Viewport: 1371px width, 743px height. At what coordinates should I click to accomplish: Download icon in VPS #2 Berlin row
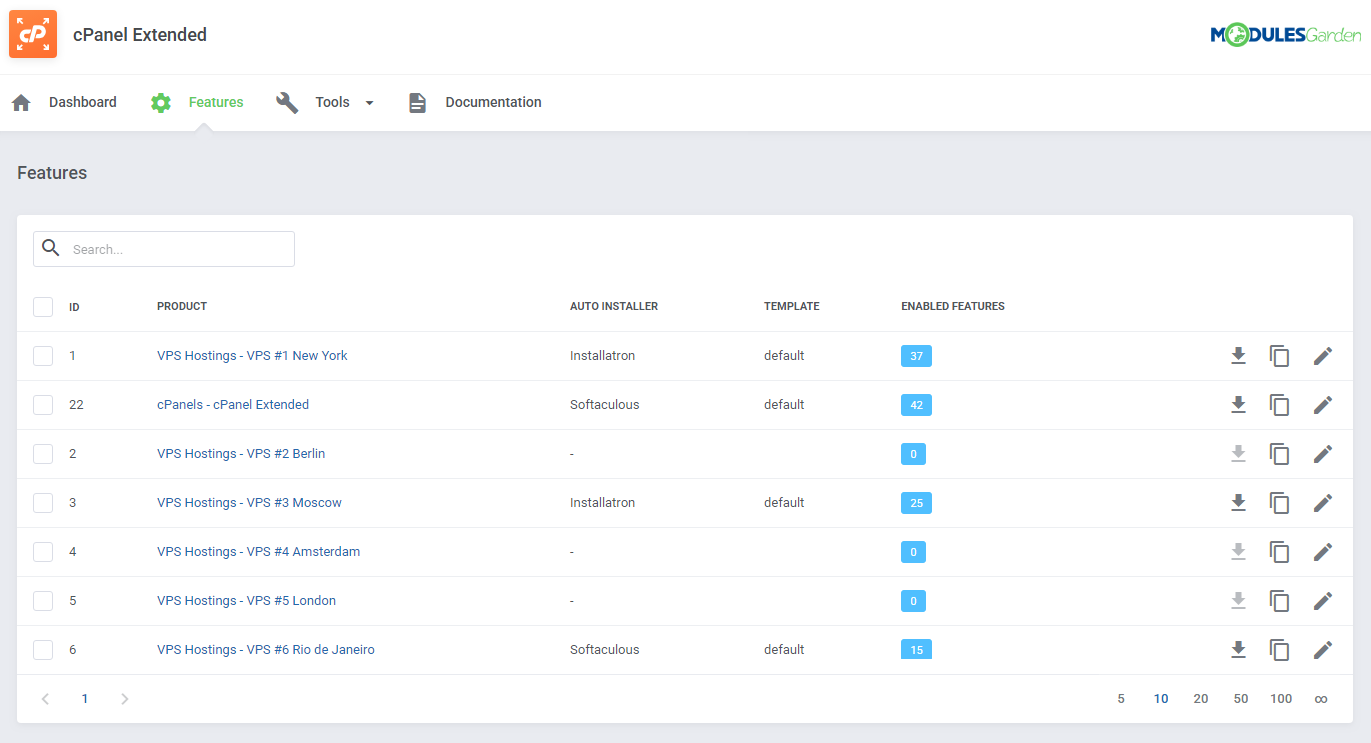[1238, 453]
